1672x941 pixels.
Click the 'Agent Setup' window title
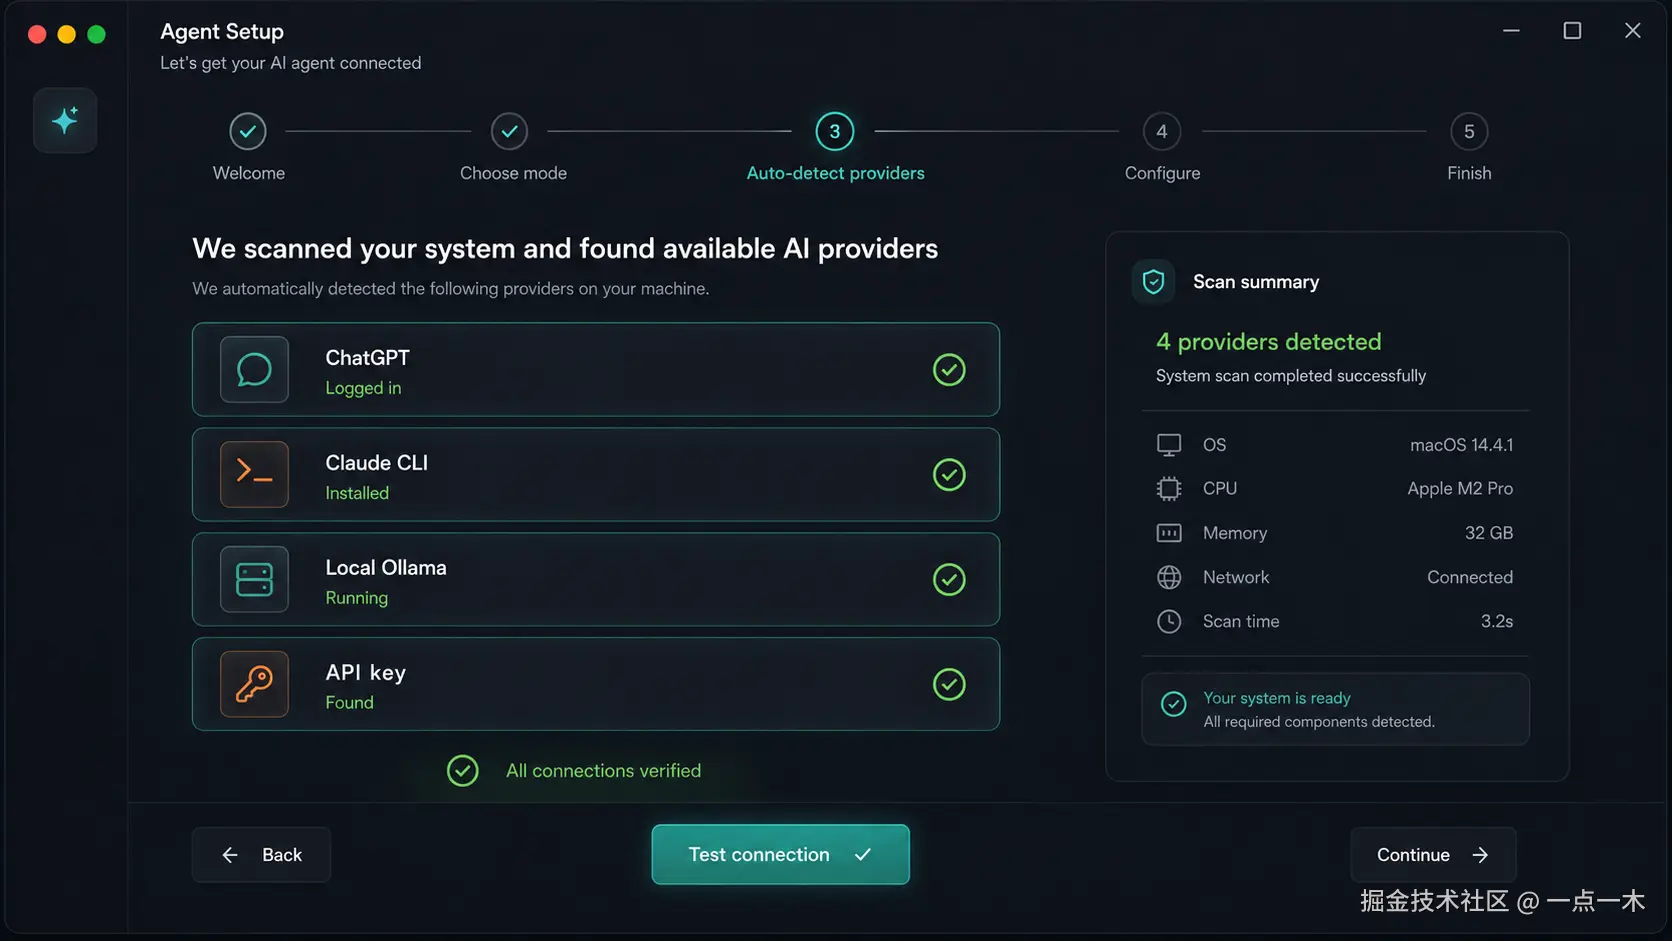[222, 31]
